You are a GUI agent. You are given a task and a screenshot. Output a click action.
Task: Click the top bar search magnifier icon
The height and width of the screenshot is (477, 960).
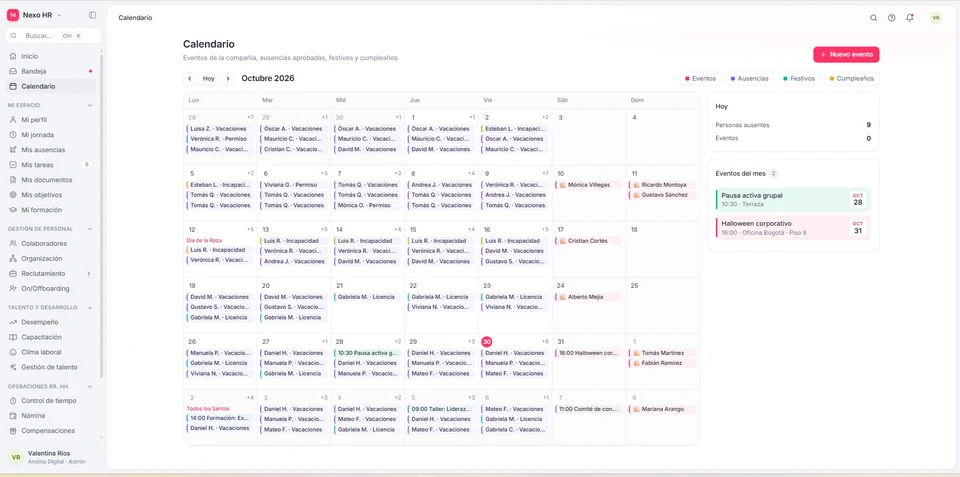pos(874,18)
